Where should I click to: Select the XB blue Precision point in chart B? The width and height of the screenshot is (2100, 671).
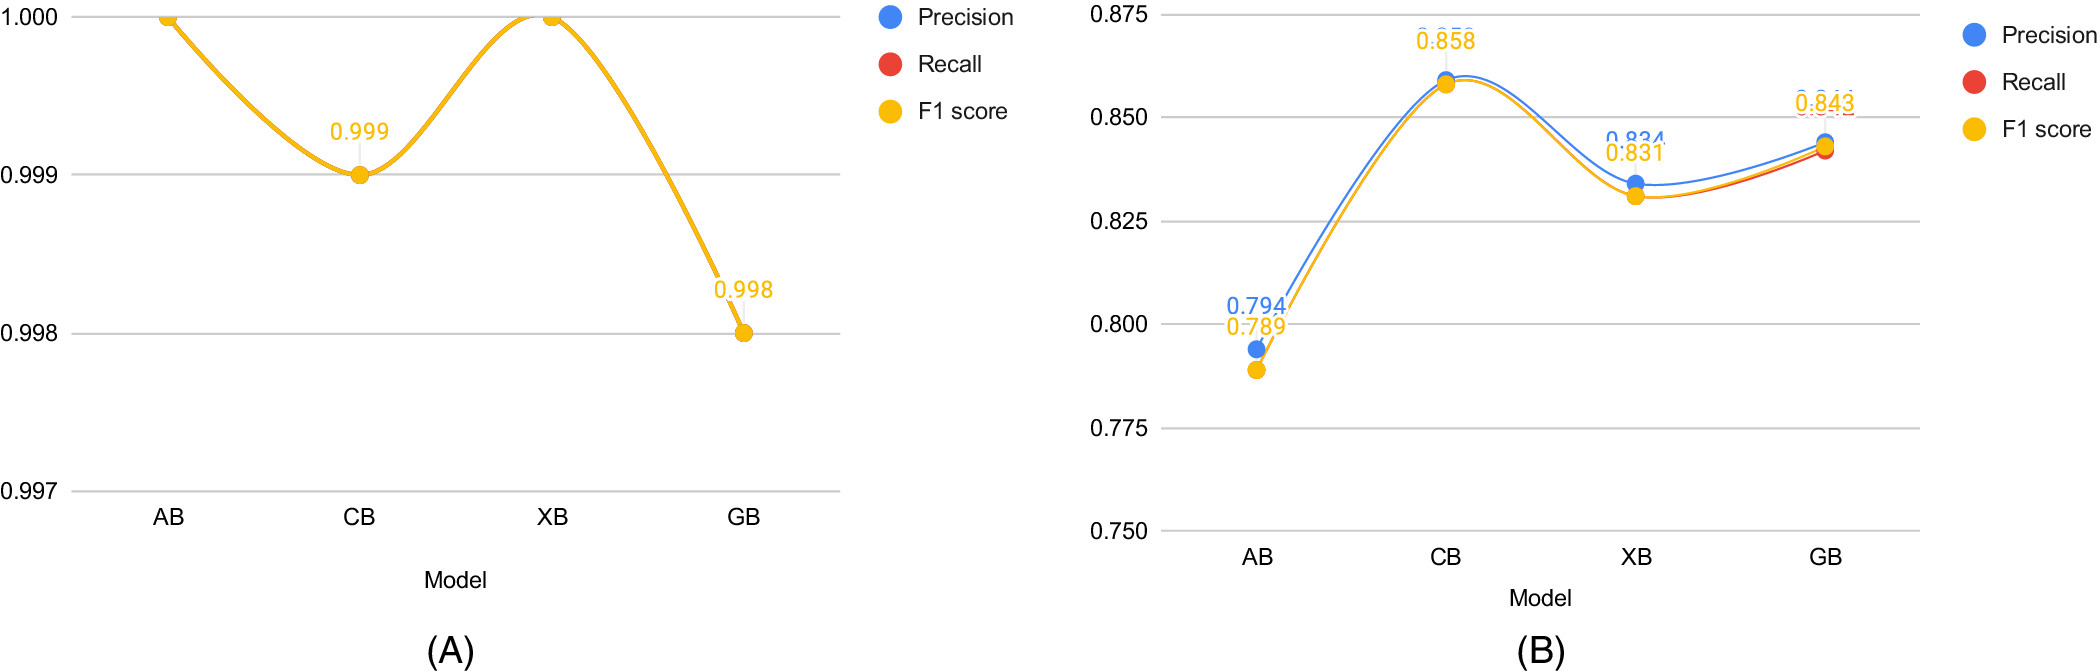1635,184
